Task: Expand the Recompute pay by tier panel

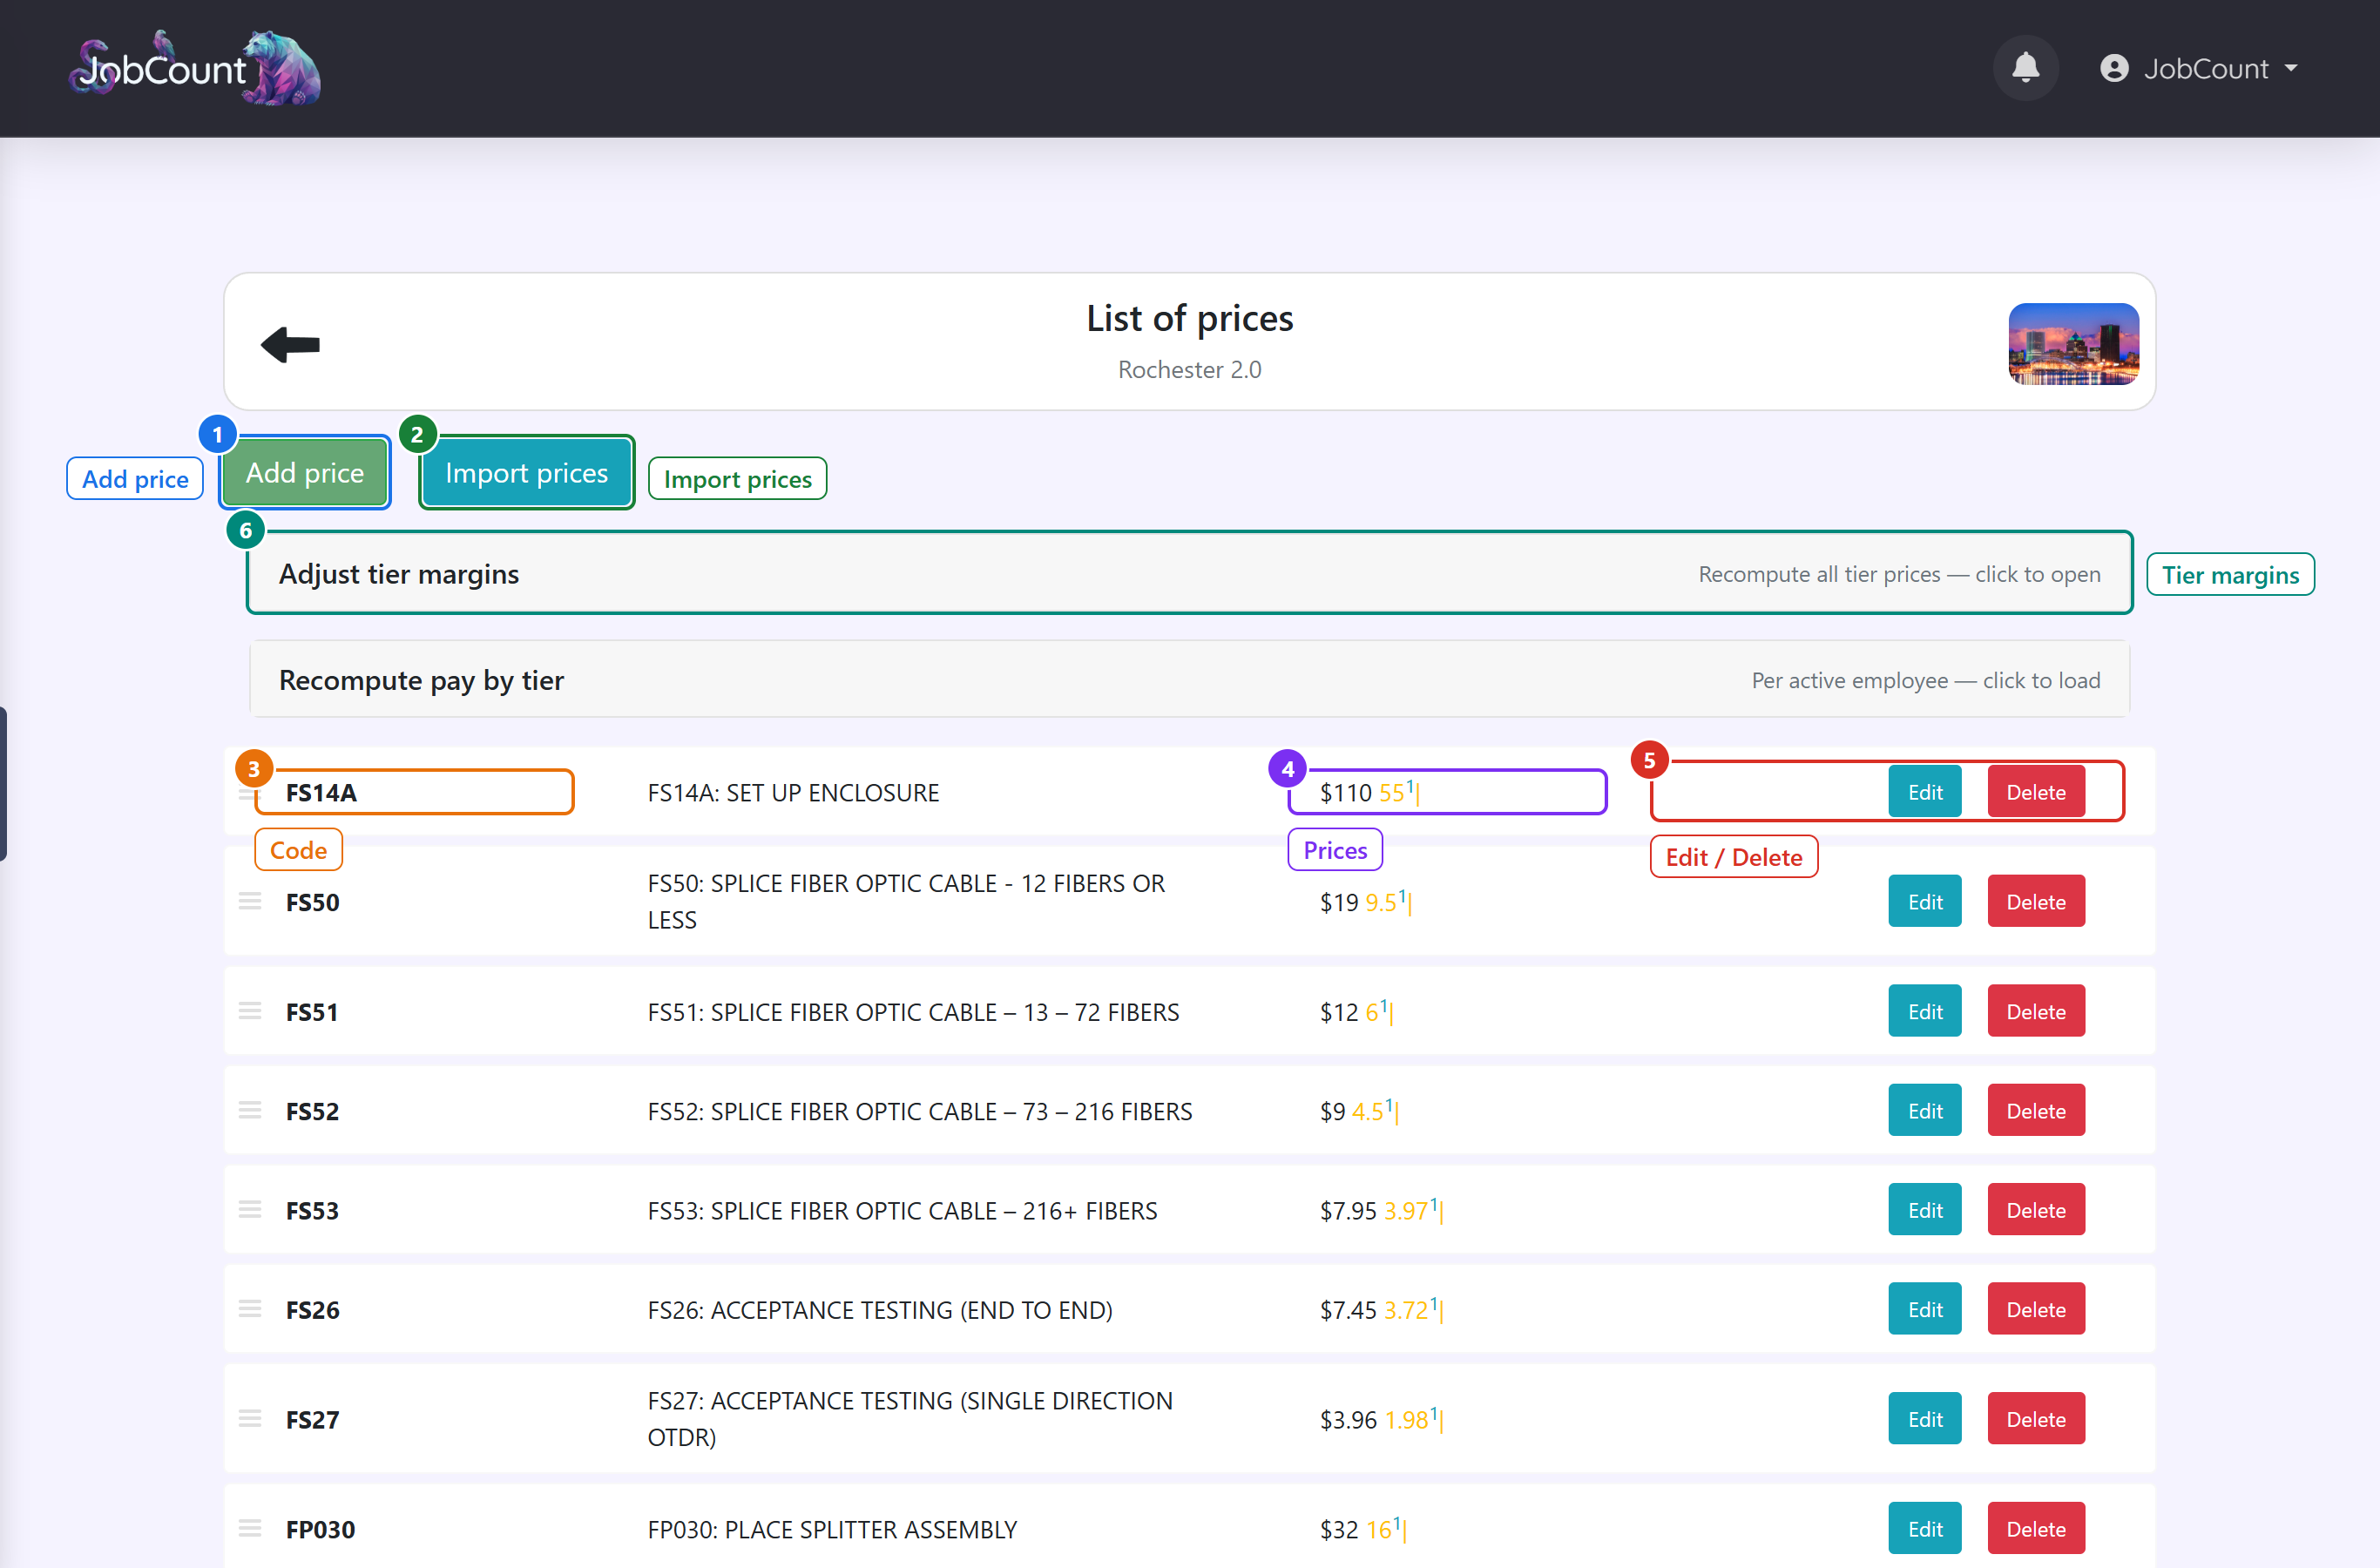Action: coord(1189,680)
